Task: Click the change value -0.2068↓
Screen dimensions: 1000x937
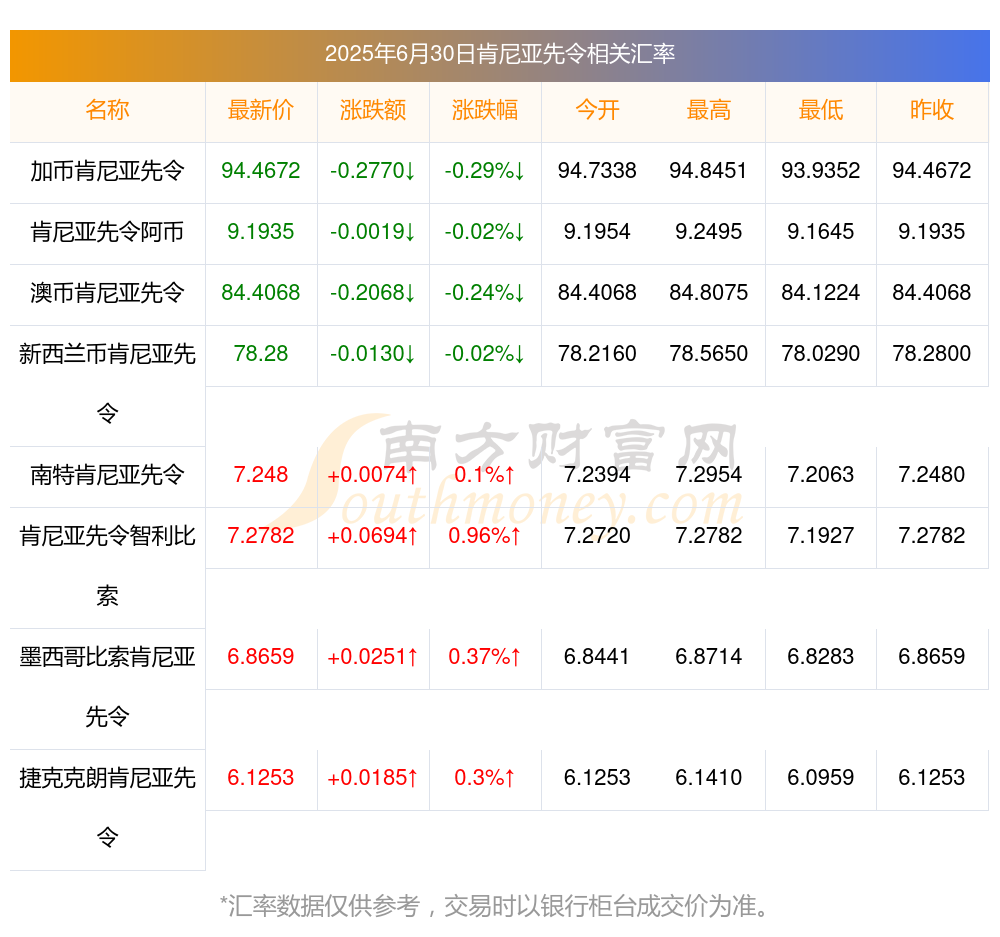Action: (373, 293)
